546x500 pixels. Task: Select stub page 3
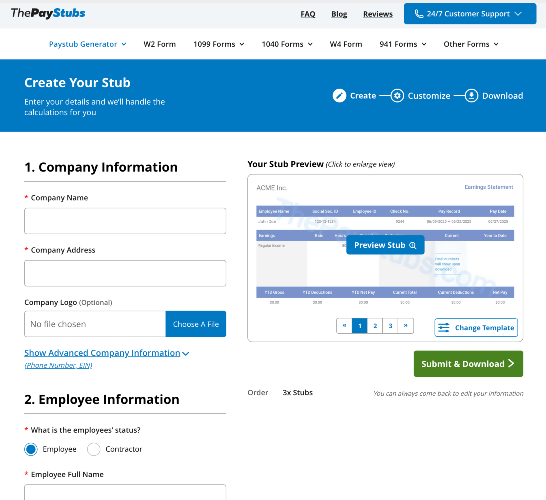[390, 326]
